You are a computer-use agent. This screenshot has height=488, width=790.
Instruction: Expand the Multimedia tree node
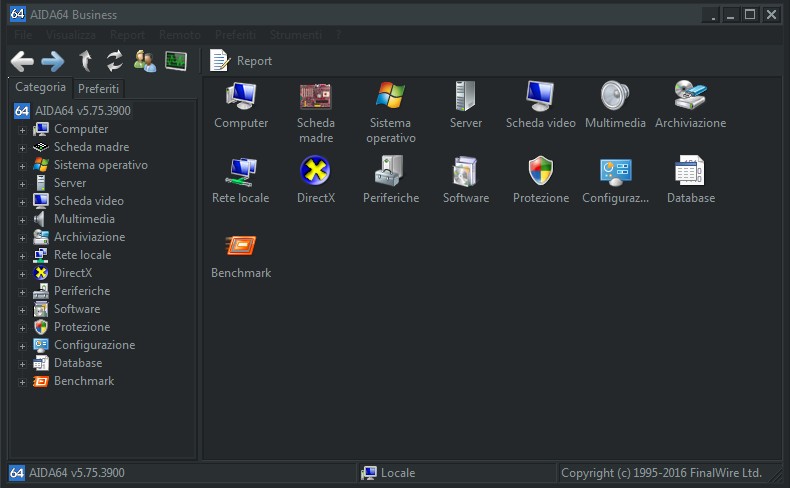tap(22, 220)
